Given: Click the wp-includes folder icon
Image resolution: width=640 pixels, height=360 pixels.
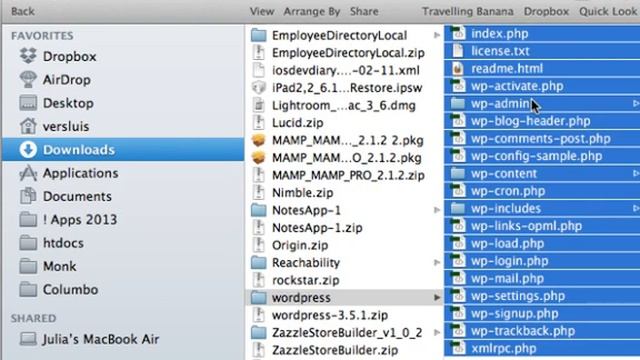Looking at the screenshot, I should point(458,209).
